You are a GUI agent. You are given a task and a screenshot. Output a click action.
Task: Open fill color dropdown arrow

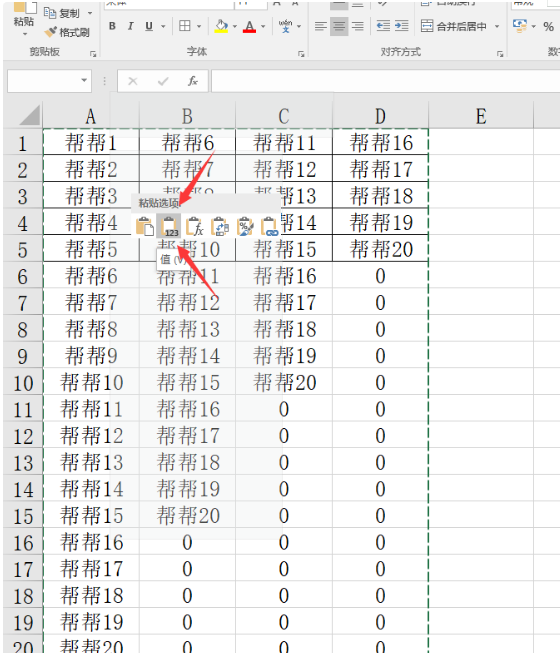235,26
